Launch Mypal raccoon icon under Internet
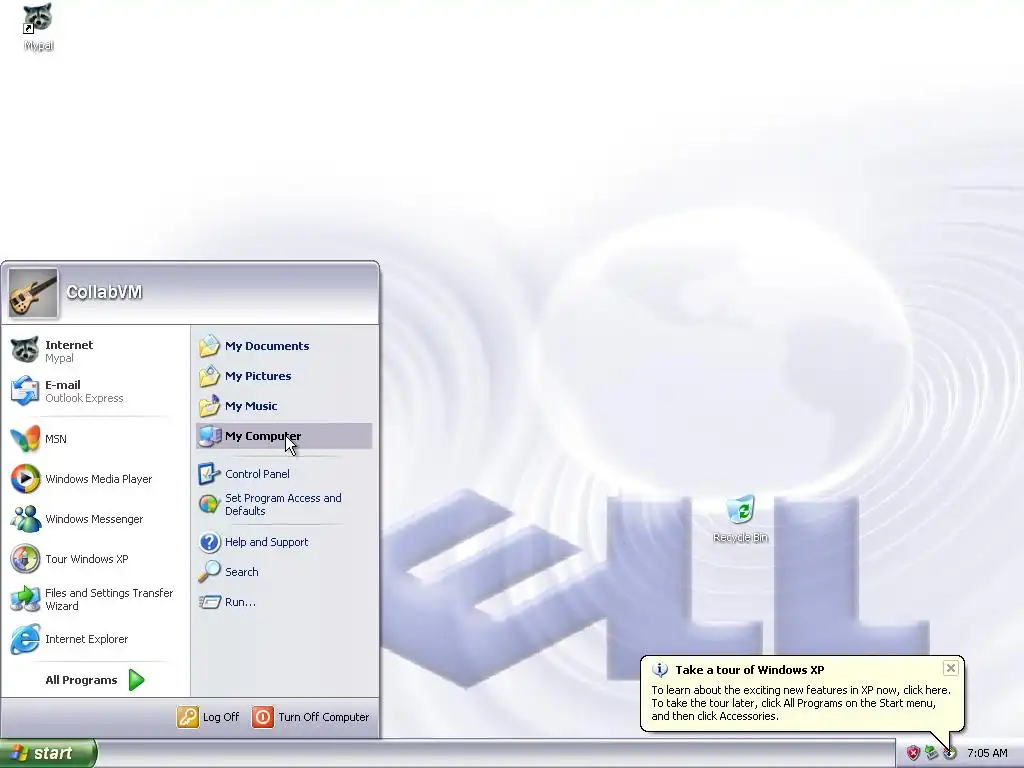 (x=25, y=351)
